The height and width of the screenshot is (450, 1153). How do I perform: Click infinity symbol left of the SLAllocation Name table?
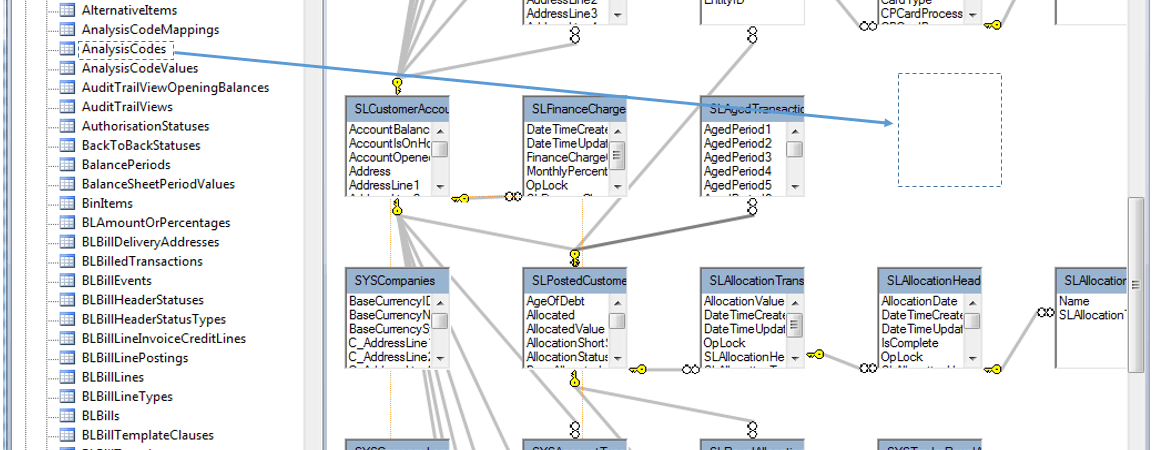(1045, 312)
